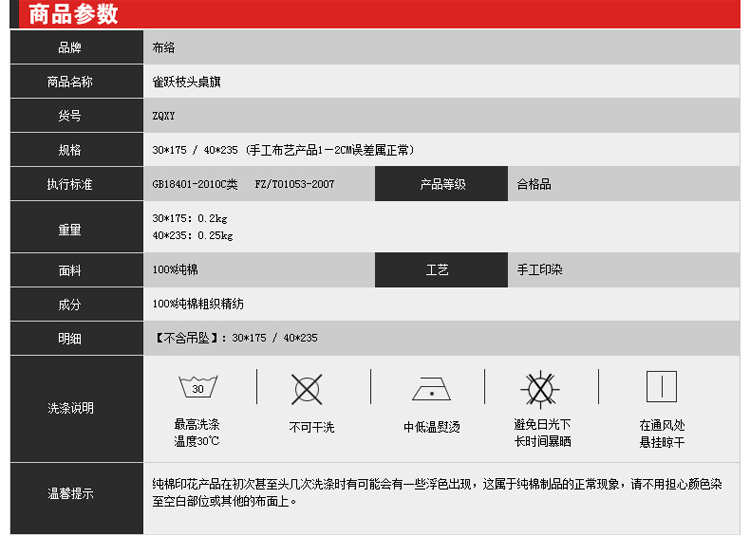
Task: Click the 成分 label cell
Action: click(77, 304)
